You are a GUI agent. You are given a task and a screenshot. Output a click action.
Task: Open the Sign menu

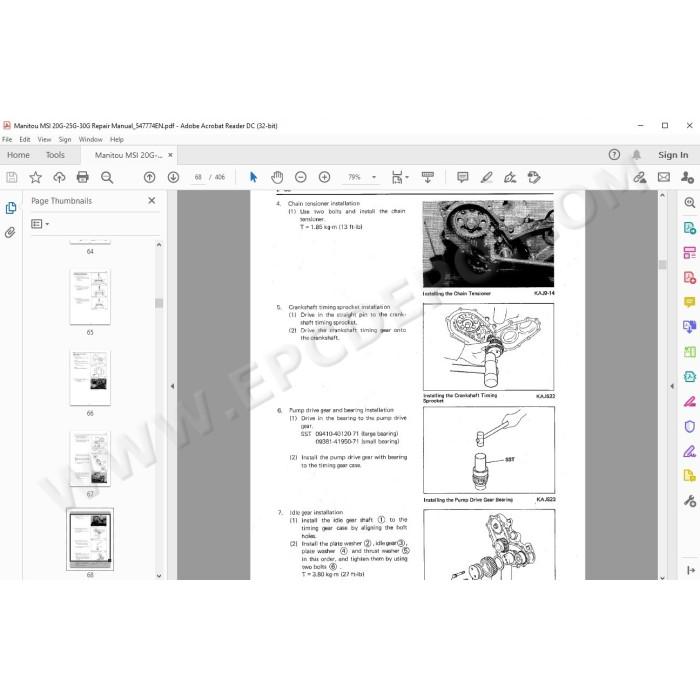(65, 139)
